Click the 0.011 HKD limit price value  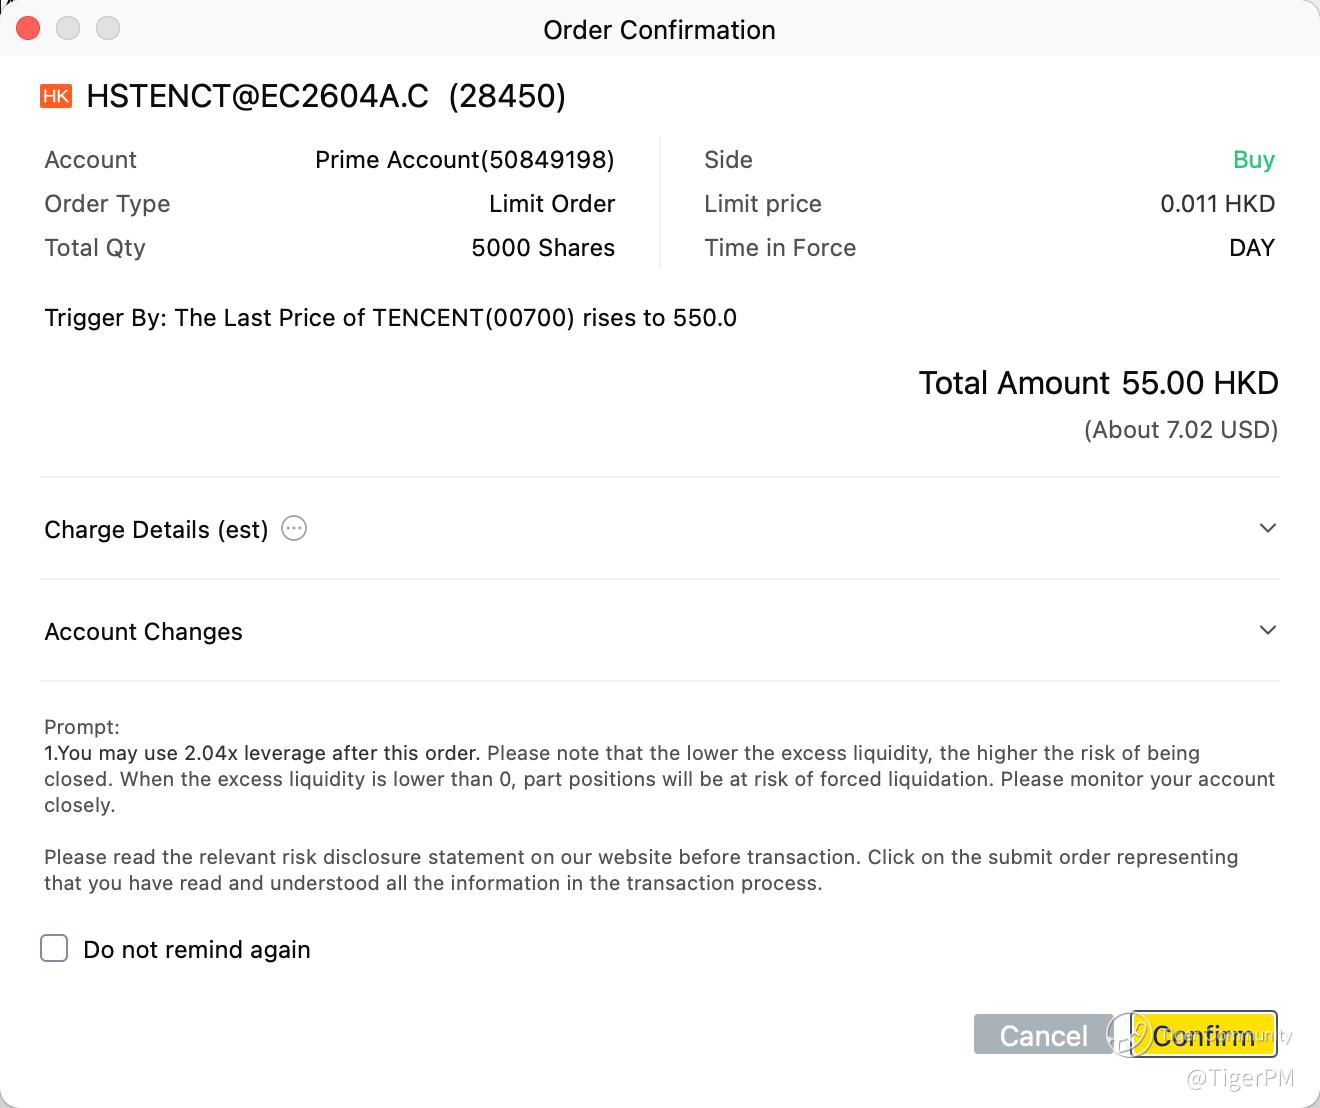(1217, 204)
